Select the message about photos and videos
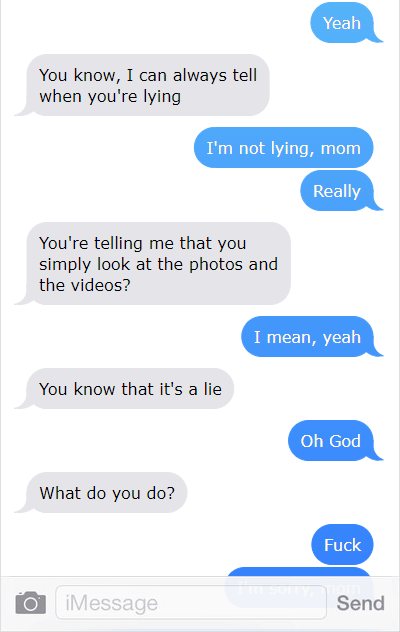 [153, 264]
